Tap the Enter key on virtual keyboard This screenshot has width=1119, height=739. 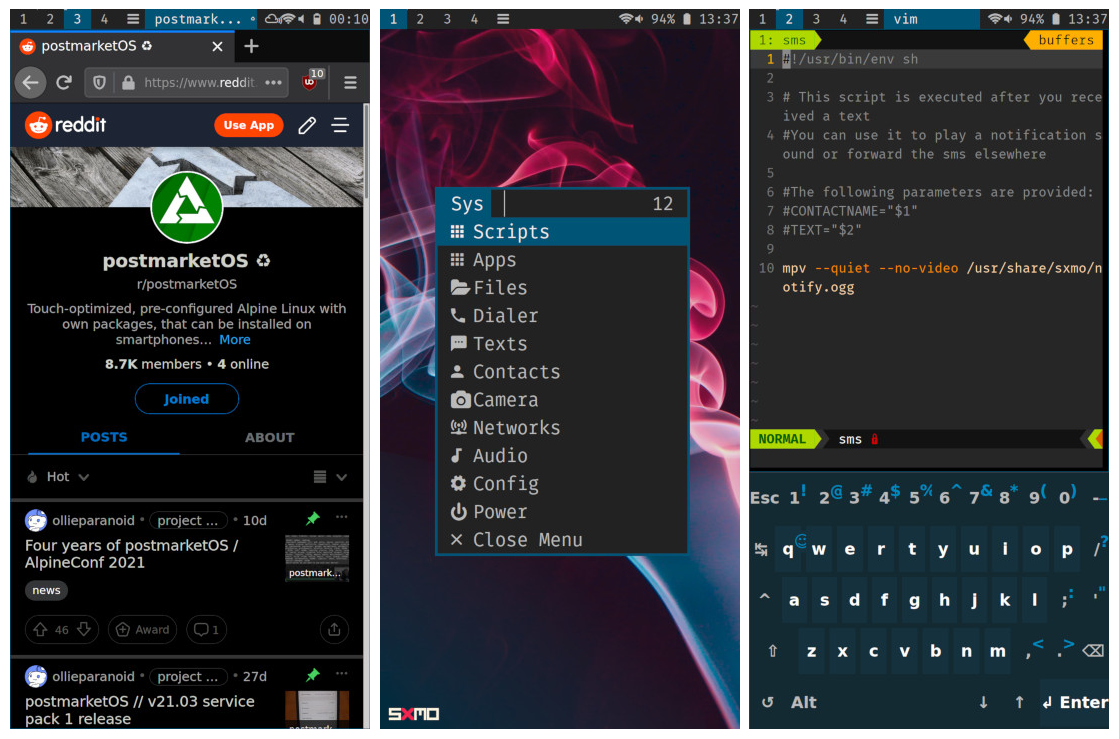click(1075, 703)
